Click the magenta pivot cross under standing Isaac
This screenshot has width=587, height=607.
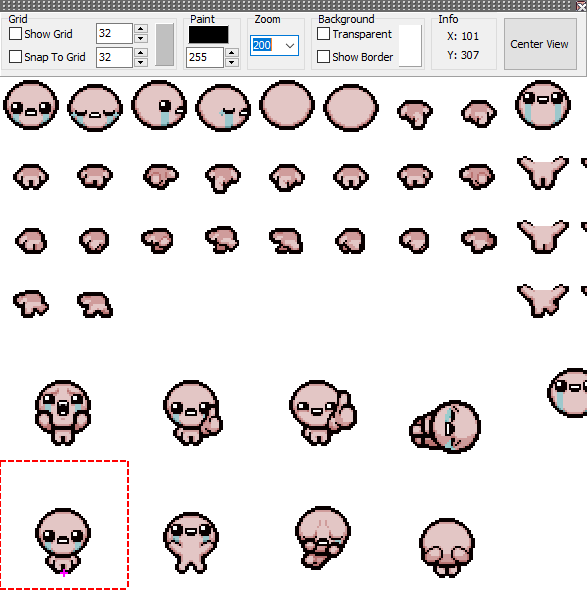(64, 573)
